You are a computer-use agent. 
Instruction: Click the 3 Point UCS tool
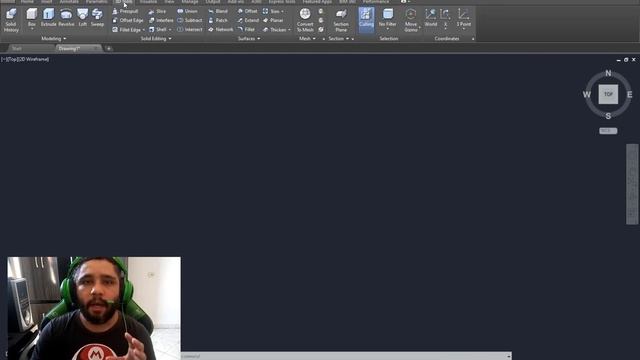[x=464, y=18]
